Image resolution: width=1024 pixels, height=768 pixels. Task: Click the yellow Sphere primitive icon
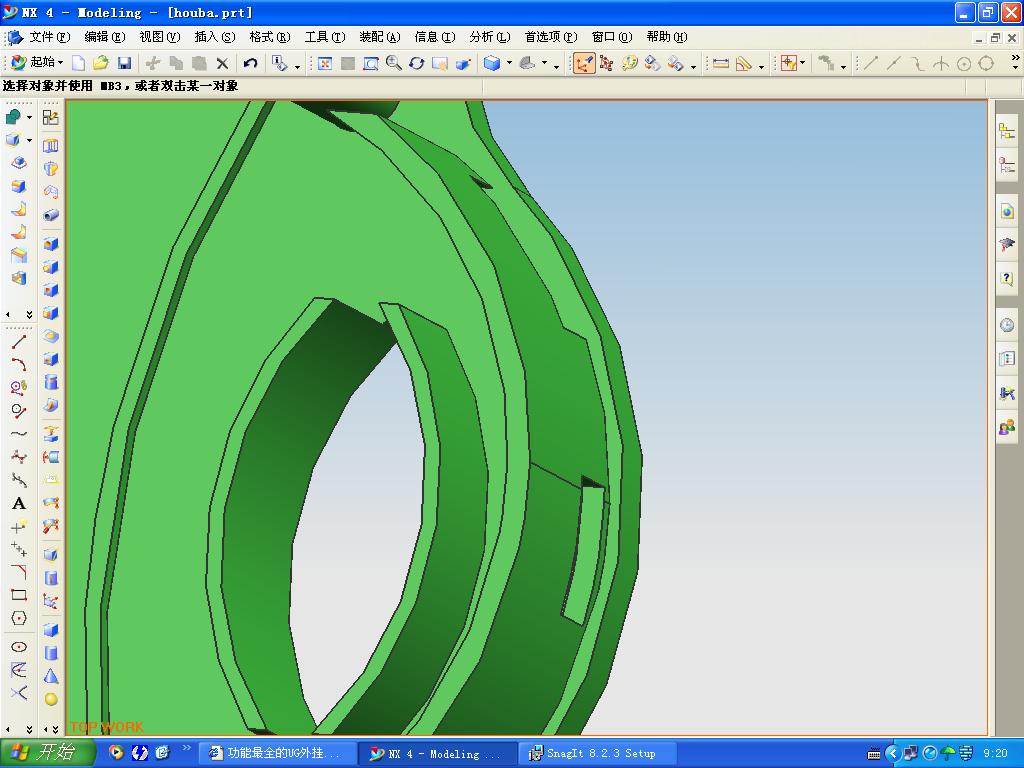[51, 699]
